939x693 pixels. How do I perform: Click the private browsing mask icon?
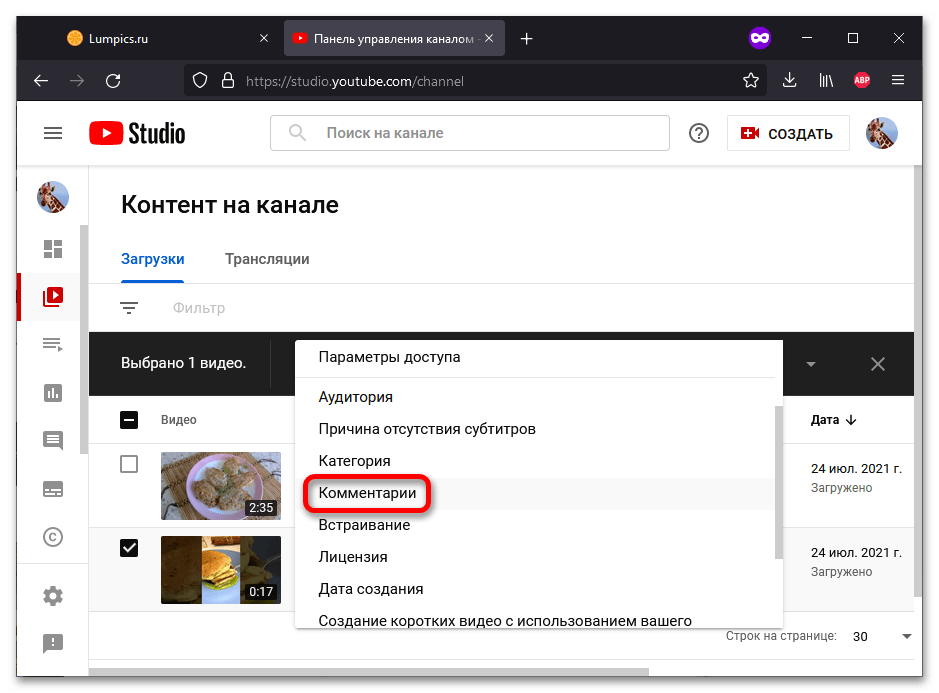(759, 38)
